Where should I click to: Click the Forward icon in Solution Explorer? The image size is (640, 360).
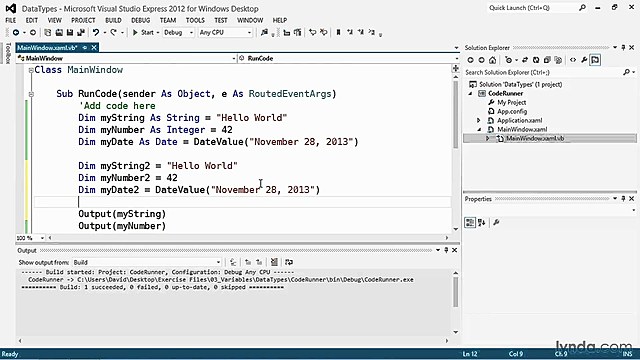point(482,60)
